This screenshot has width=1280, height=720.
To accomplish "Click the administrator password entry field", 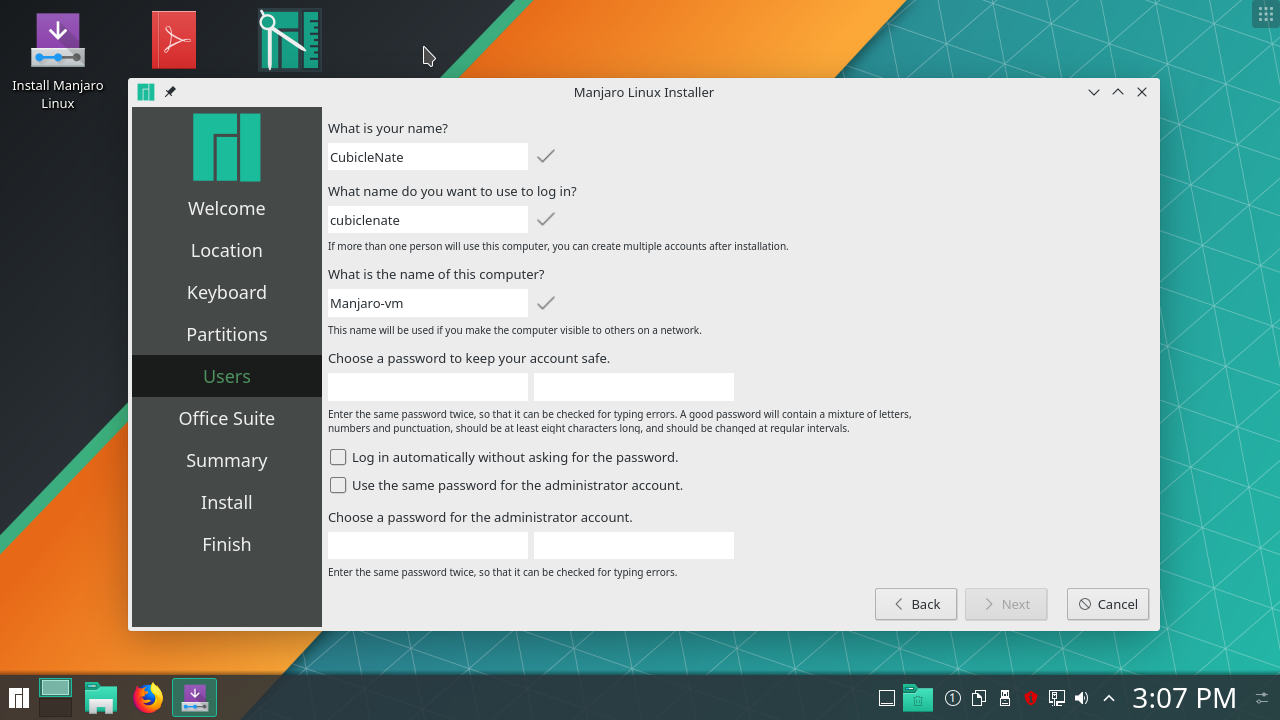I will (428, 545).
